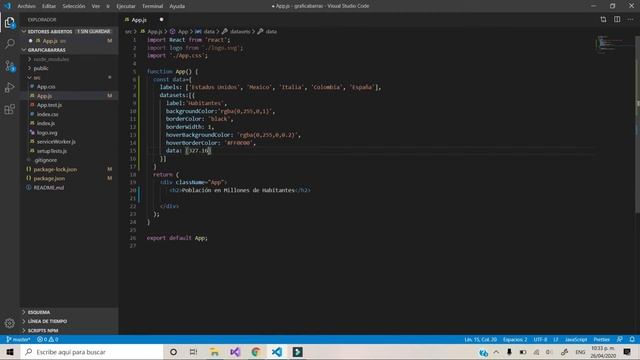This screenshot has height=360, width=640.
Task: Open Visual Studio purple icon on taskbar
Action: (x=235, y=352)
